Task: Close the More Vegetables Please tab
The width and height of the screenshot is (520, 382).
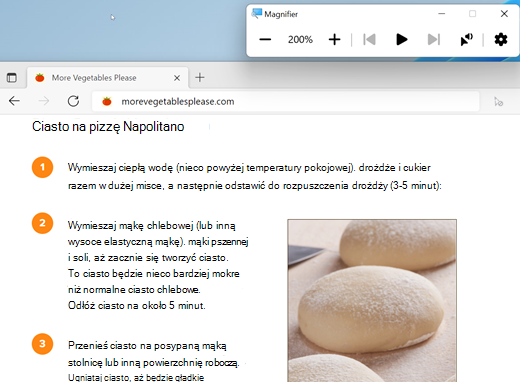Action: tap(177, 78)
